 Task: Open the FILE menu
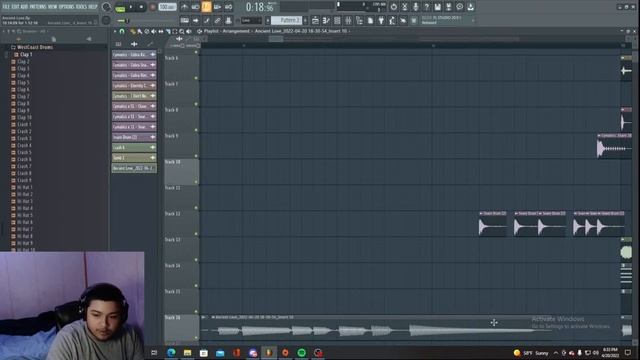point(7,7)
